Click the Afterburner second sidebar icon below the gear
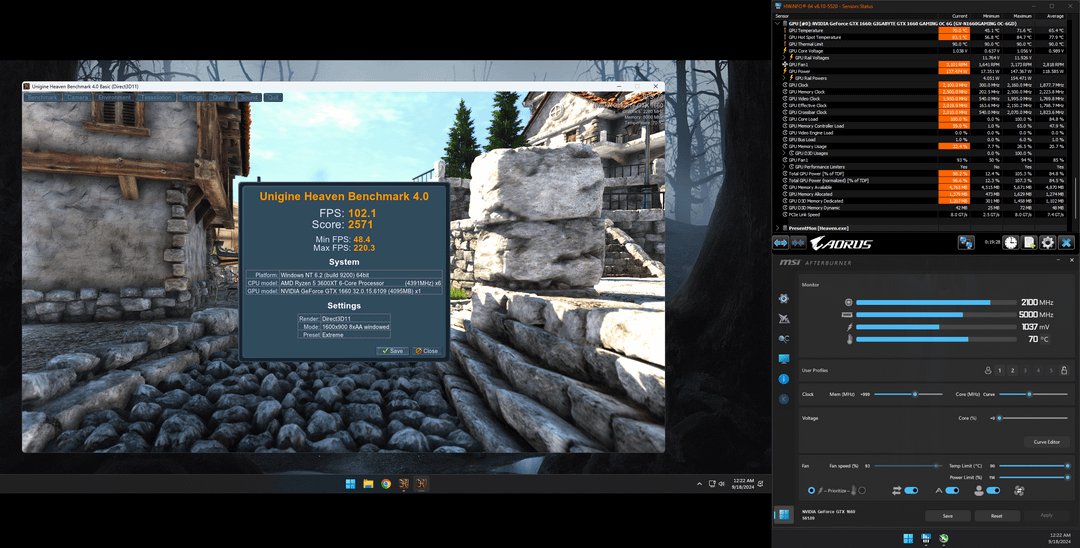This screenshot has width=1080, height=548. click(783, 318)
